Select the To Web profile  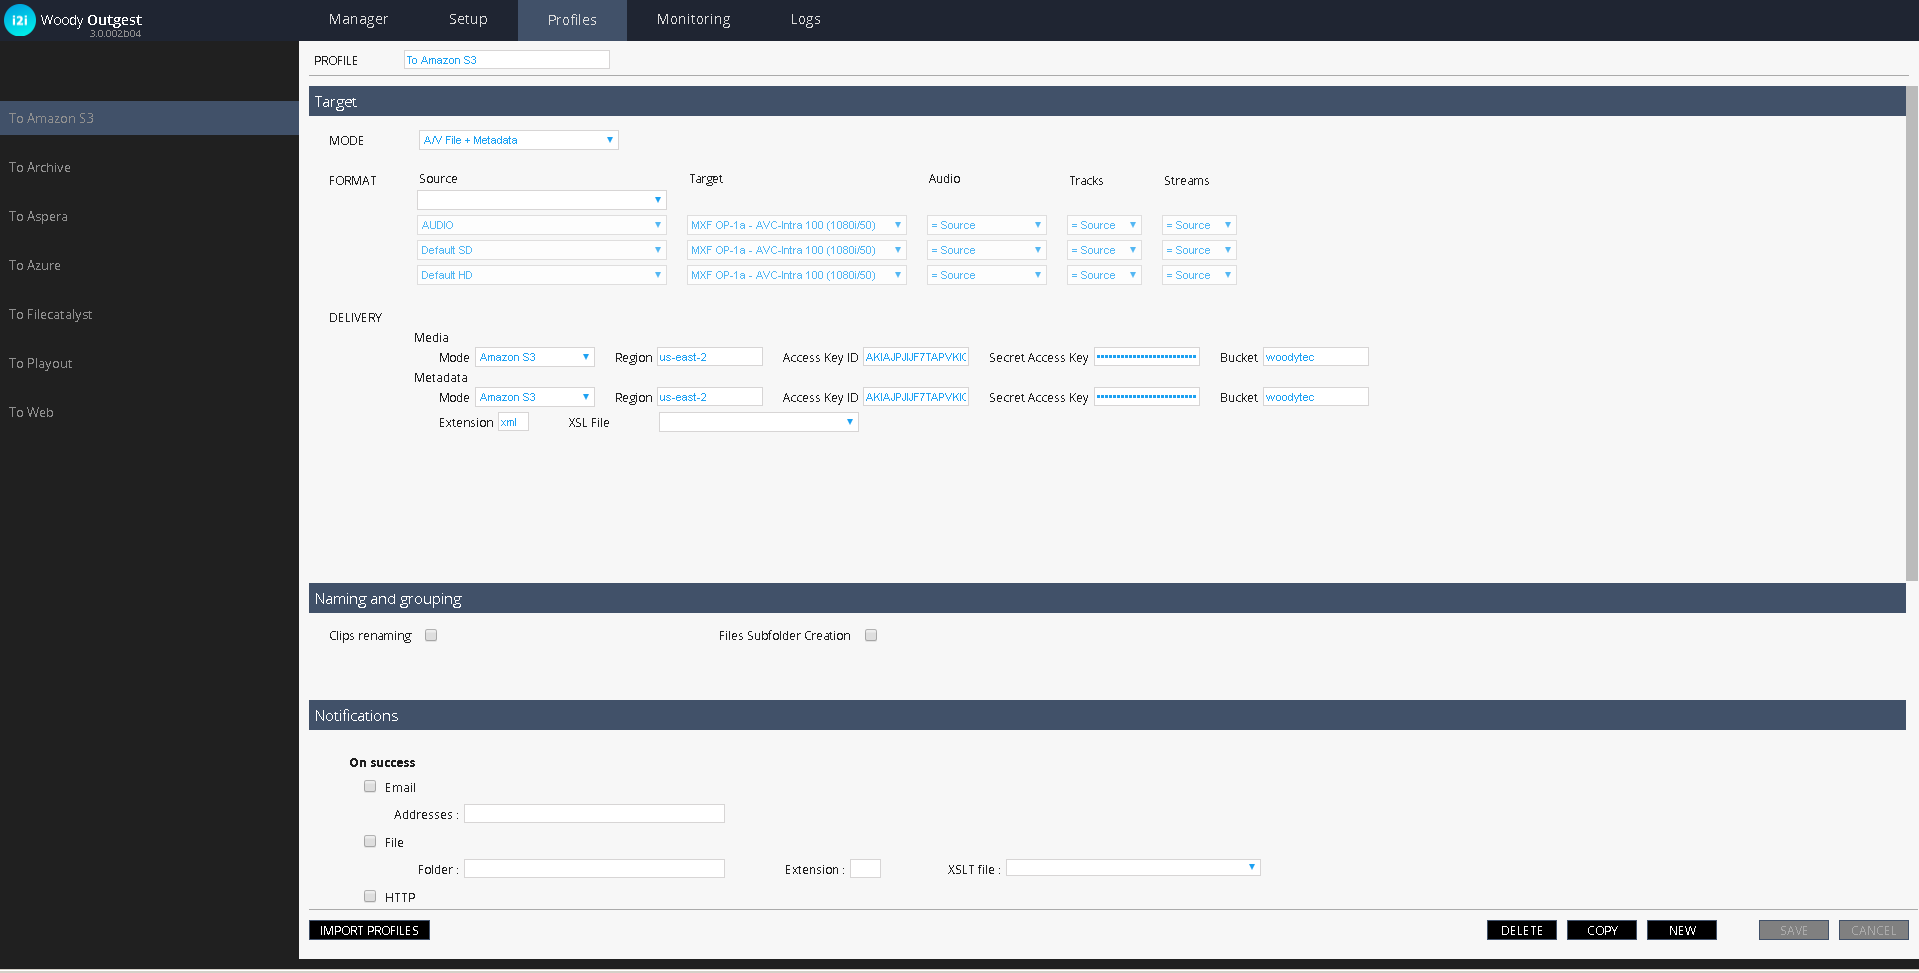pos(149,412)
